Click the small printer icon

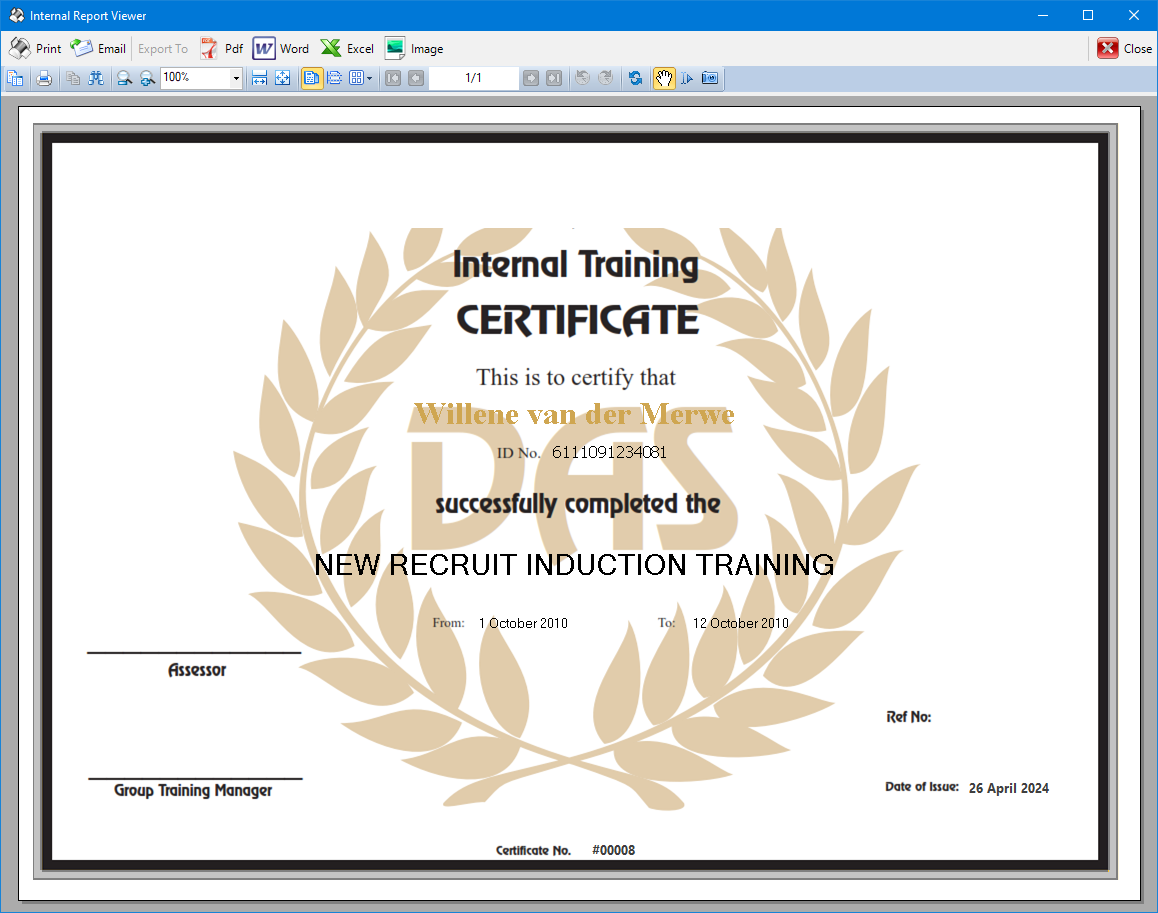click(44, 78)
